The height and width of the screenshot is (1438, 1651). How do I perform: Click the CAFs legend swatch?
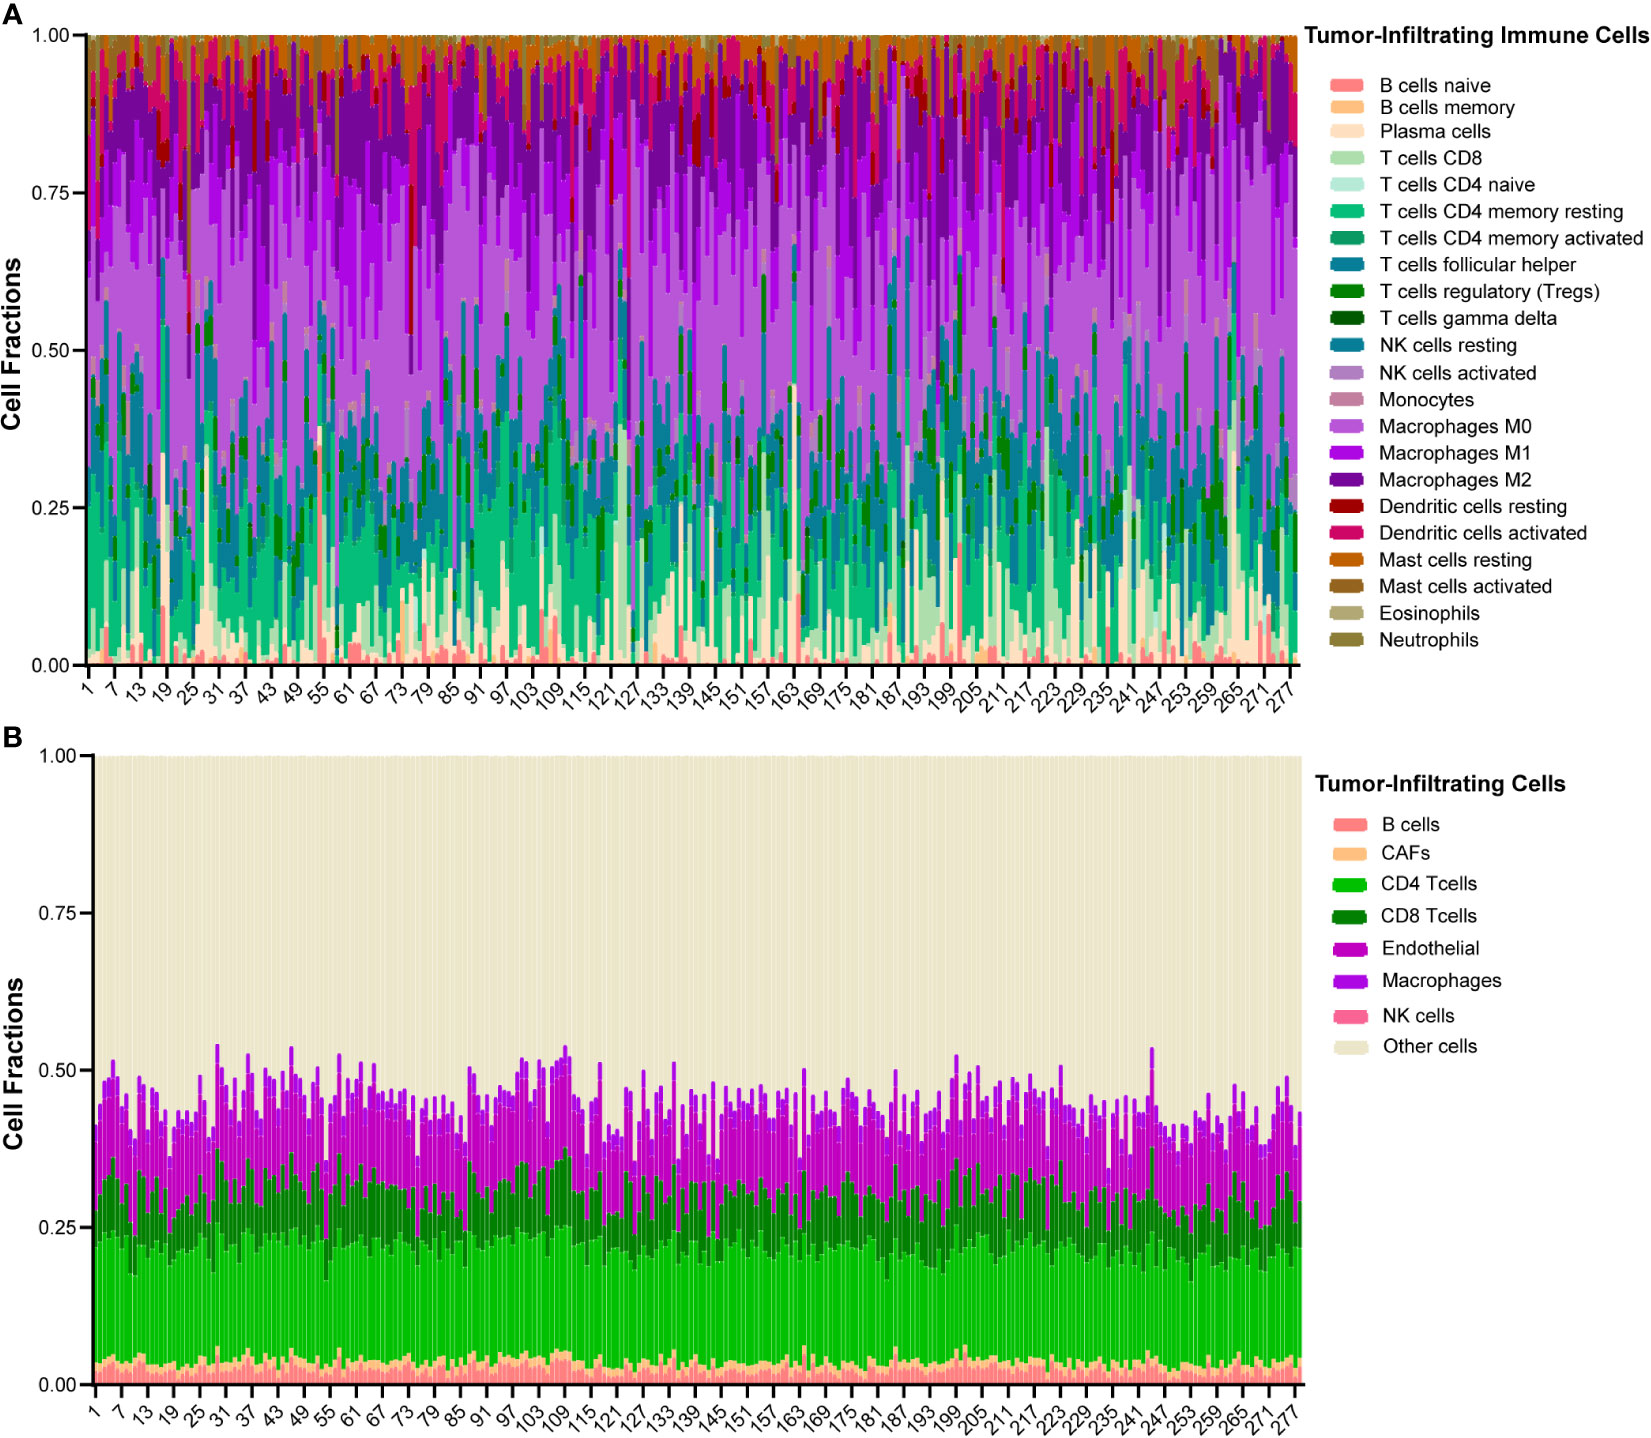click(x=1350, y=854)
